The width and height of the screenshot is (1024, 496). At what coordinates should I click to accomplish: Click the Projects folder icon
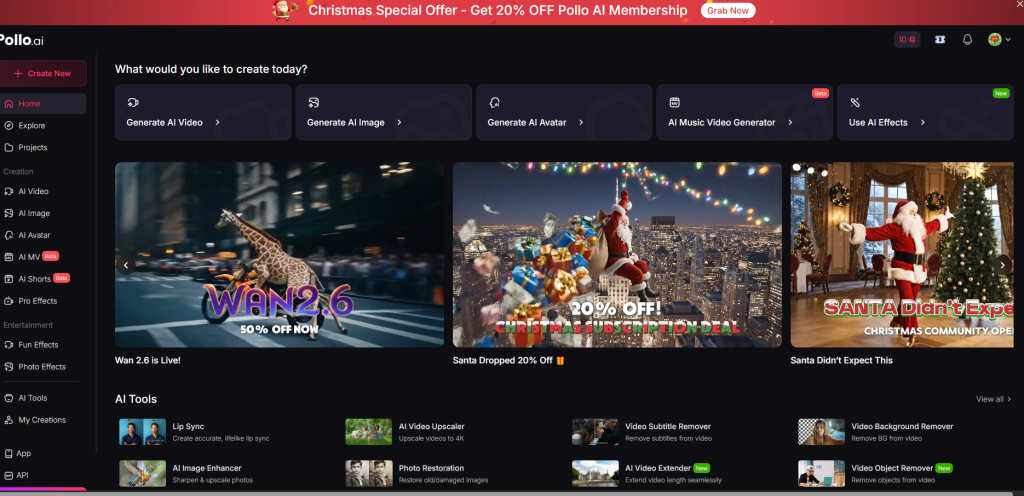8,147
